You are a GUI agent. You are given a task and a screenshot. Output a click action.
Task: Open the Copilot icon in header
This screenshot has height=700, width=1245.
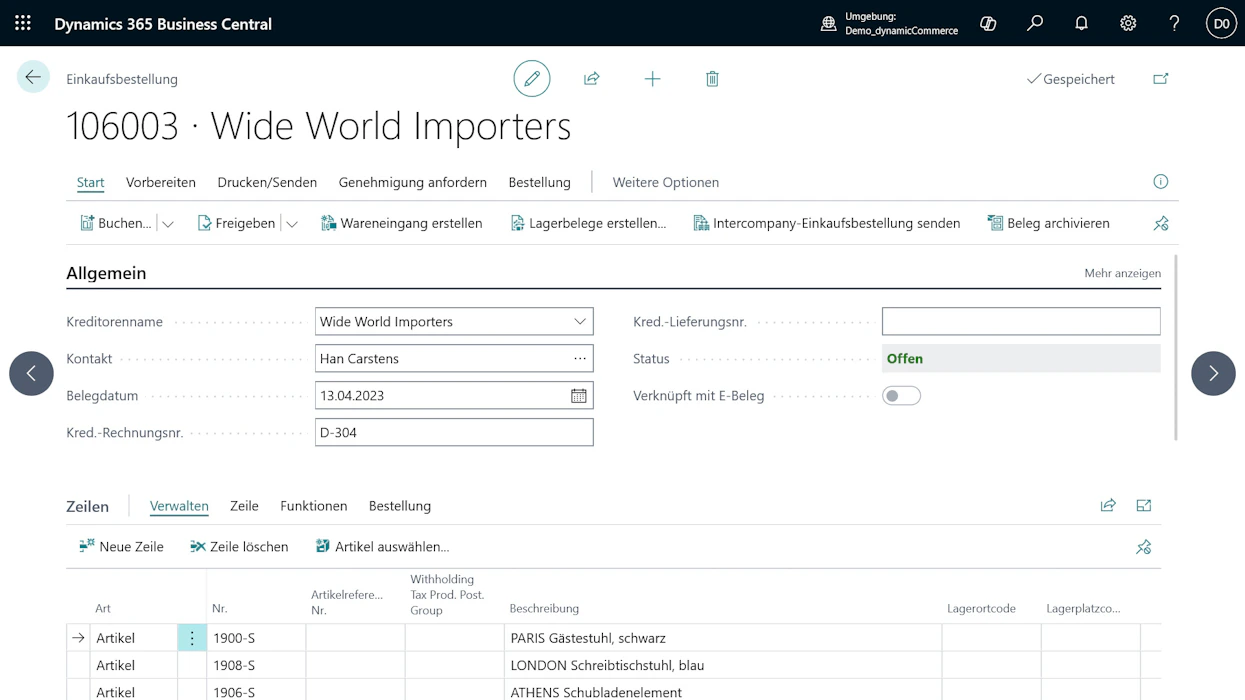tap(988, 23)
